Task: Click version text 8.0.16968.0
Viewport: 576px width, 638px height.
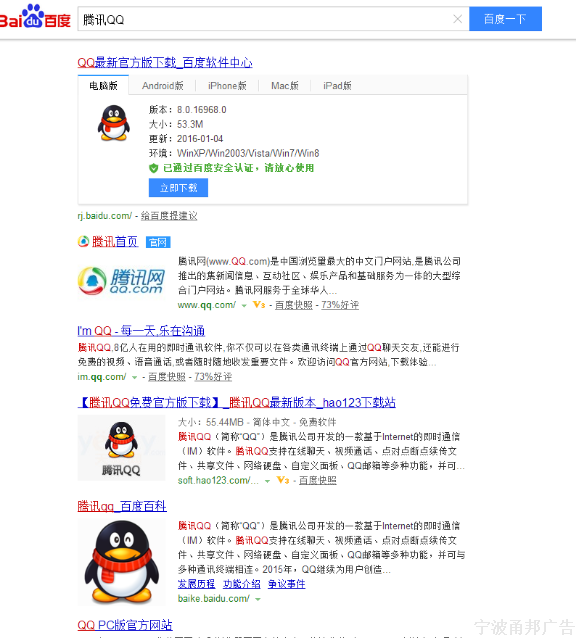Action: (x=202, y=110)
